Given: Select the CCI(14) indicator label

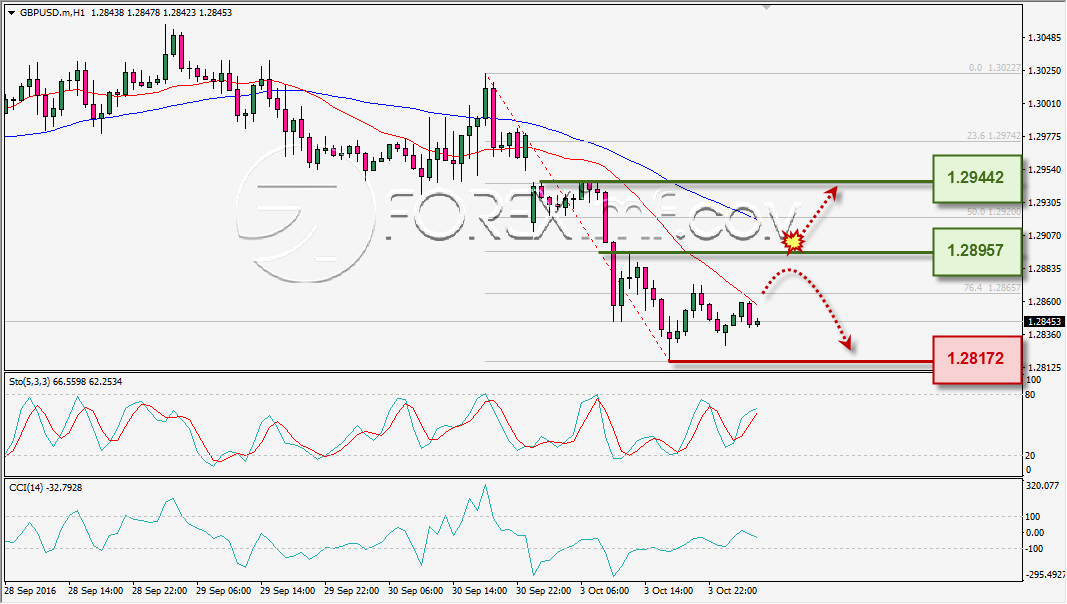Looking at the screenshot, I should pyautogui.click(x=46, y=488).
